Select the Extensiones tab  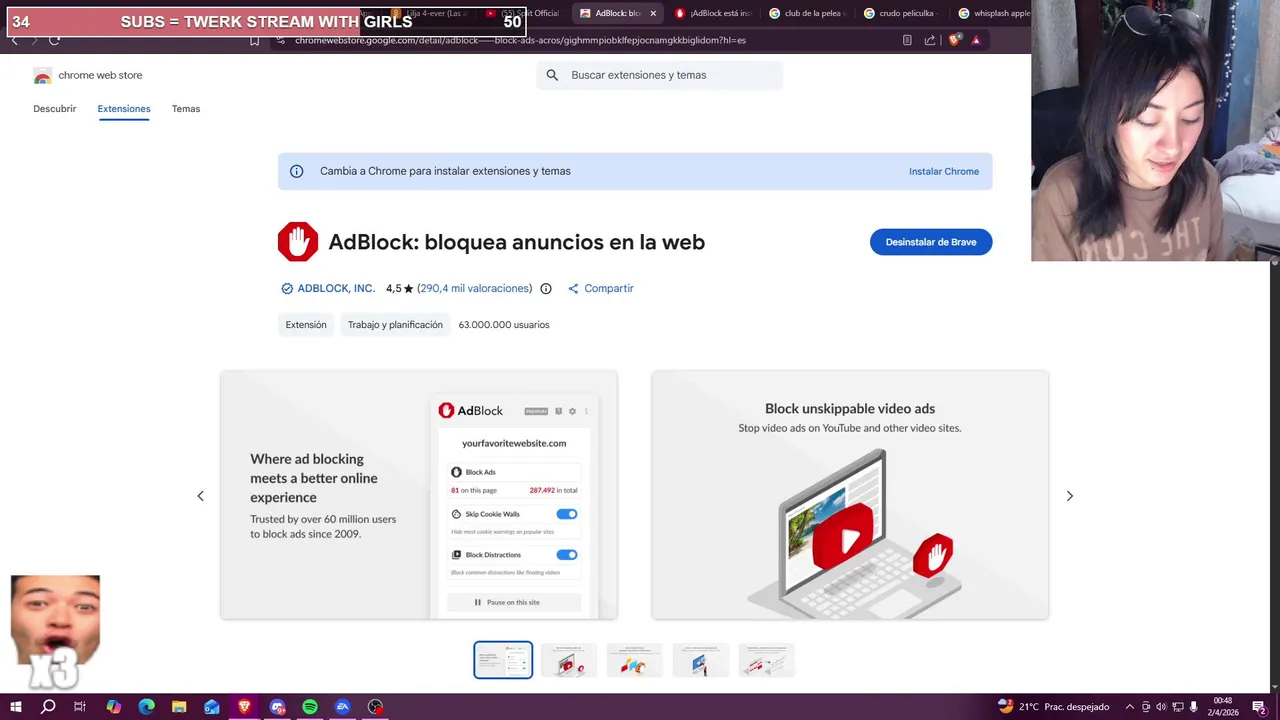124,109
